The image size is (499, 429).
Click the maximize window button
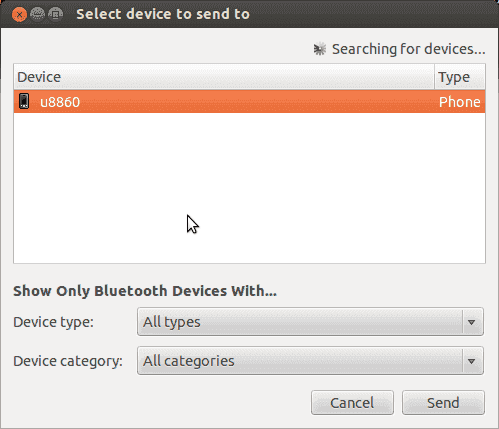click(x=56, y=14)
